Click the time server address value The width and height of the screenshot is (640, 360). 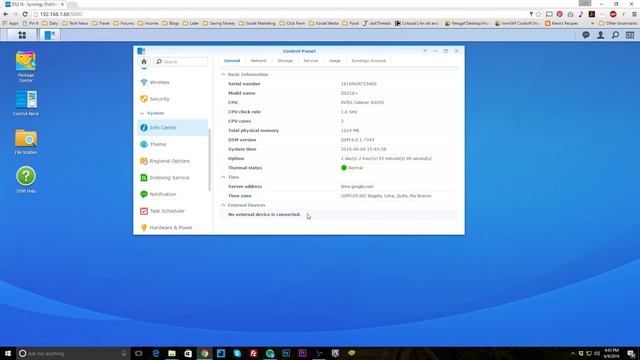pos(357,186)
